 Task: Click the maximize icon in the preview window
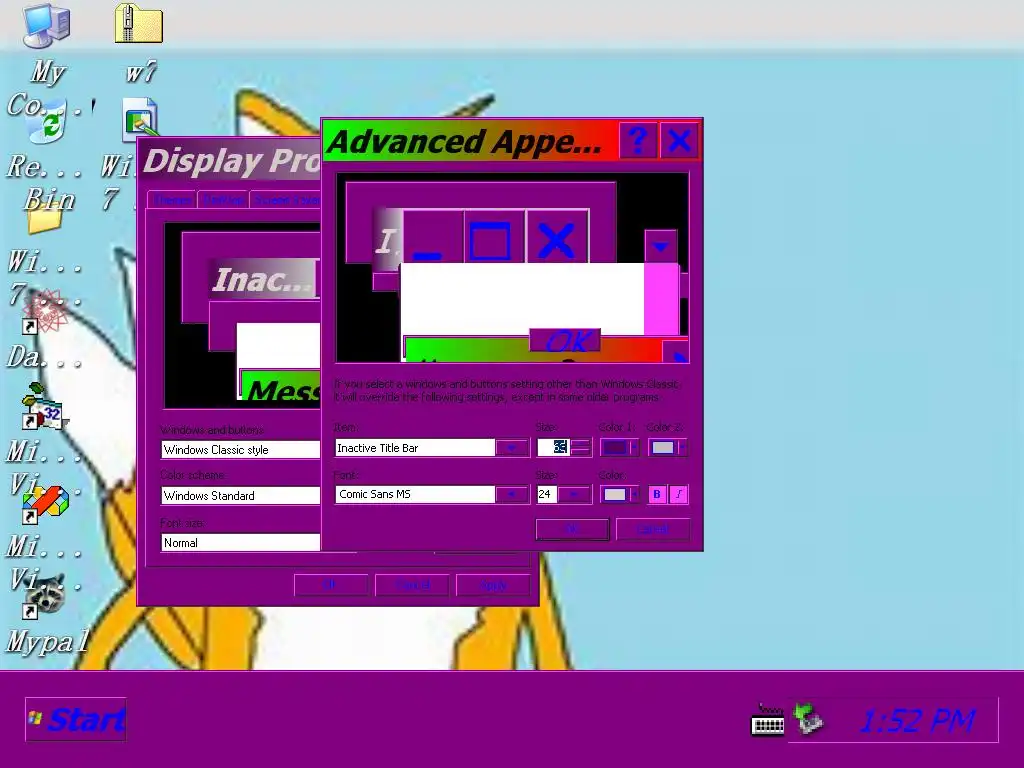494,238
